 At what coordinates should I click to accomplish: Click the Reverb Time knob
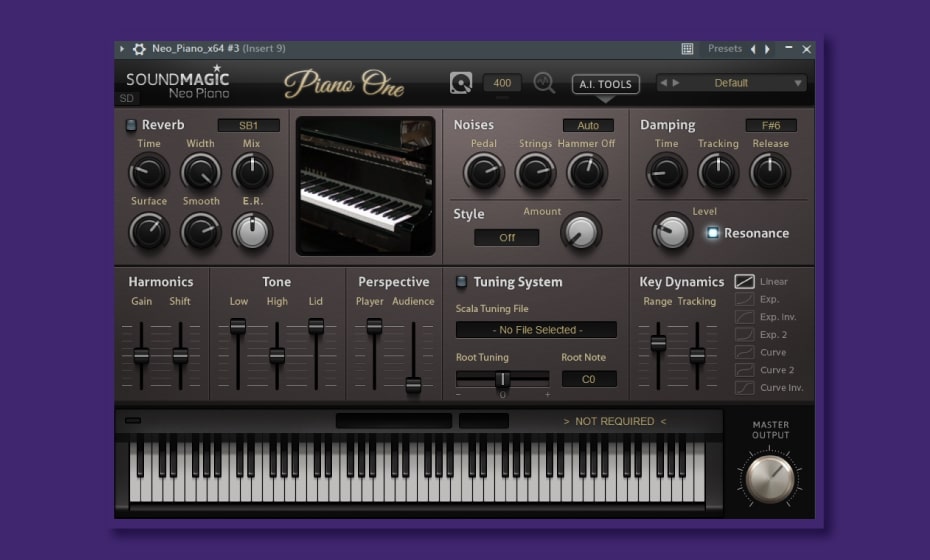tap(149, 172)
